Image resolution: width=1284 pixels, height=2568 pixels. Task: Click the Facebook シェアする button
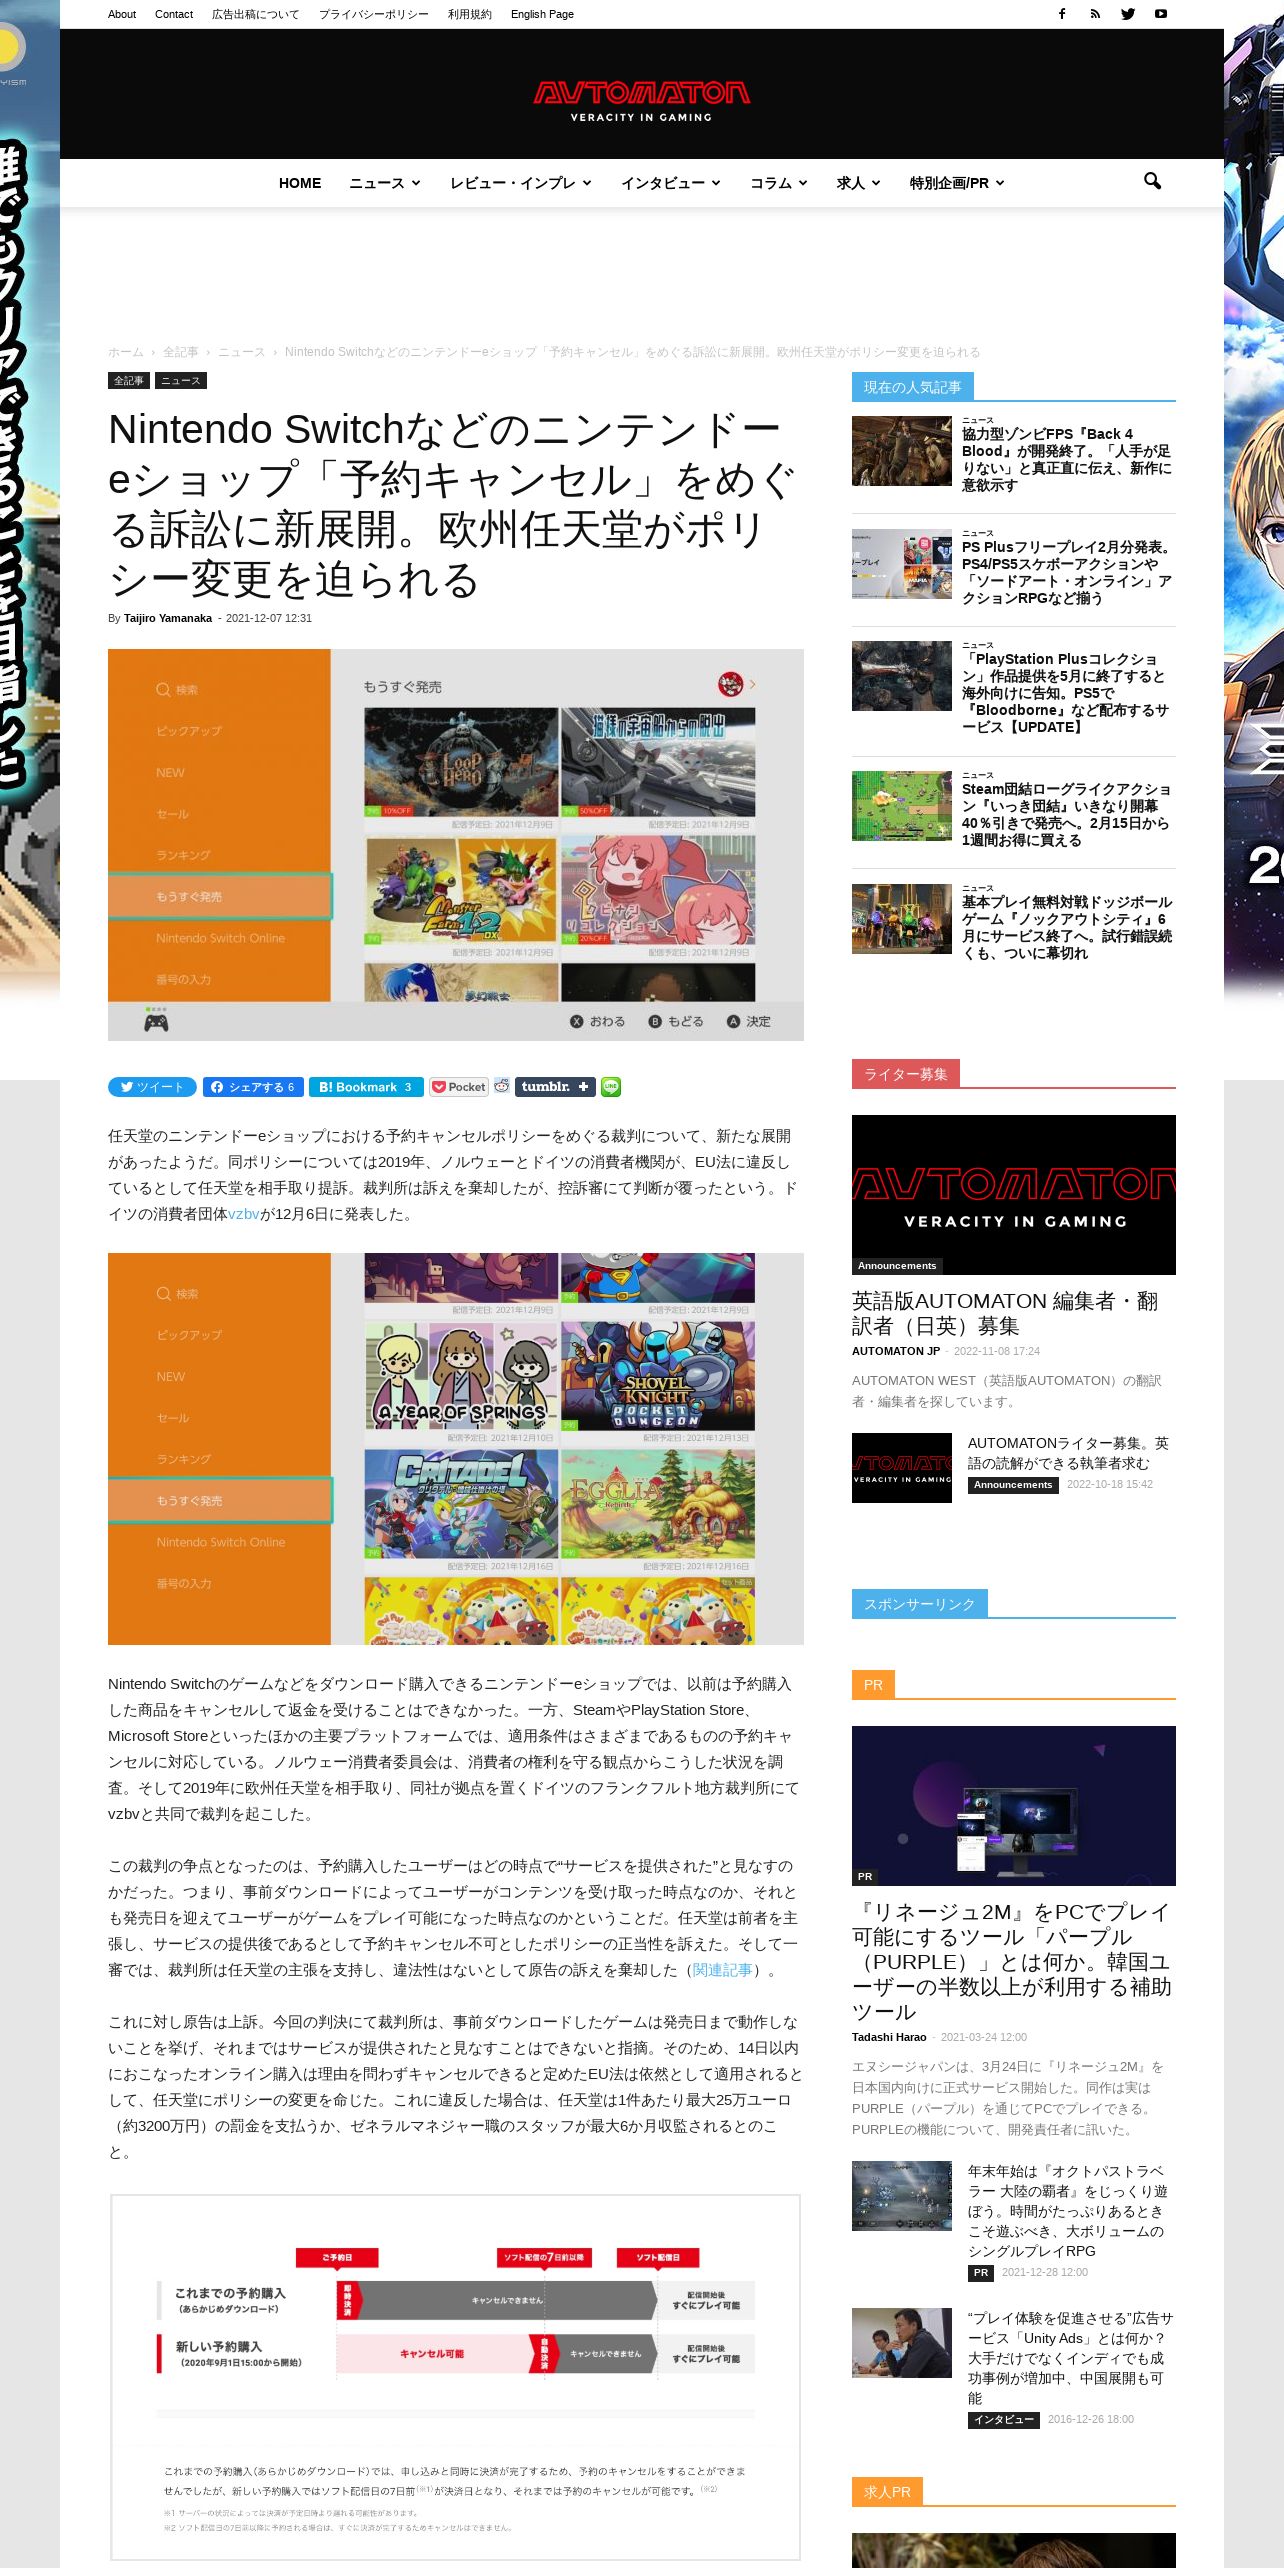click(253, 1087)
